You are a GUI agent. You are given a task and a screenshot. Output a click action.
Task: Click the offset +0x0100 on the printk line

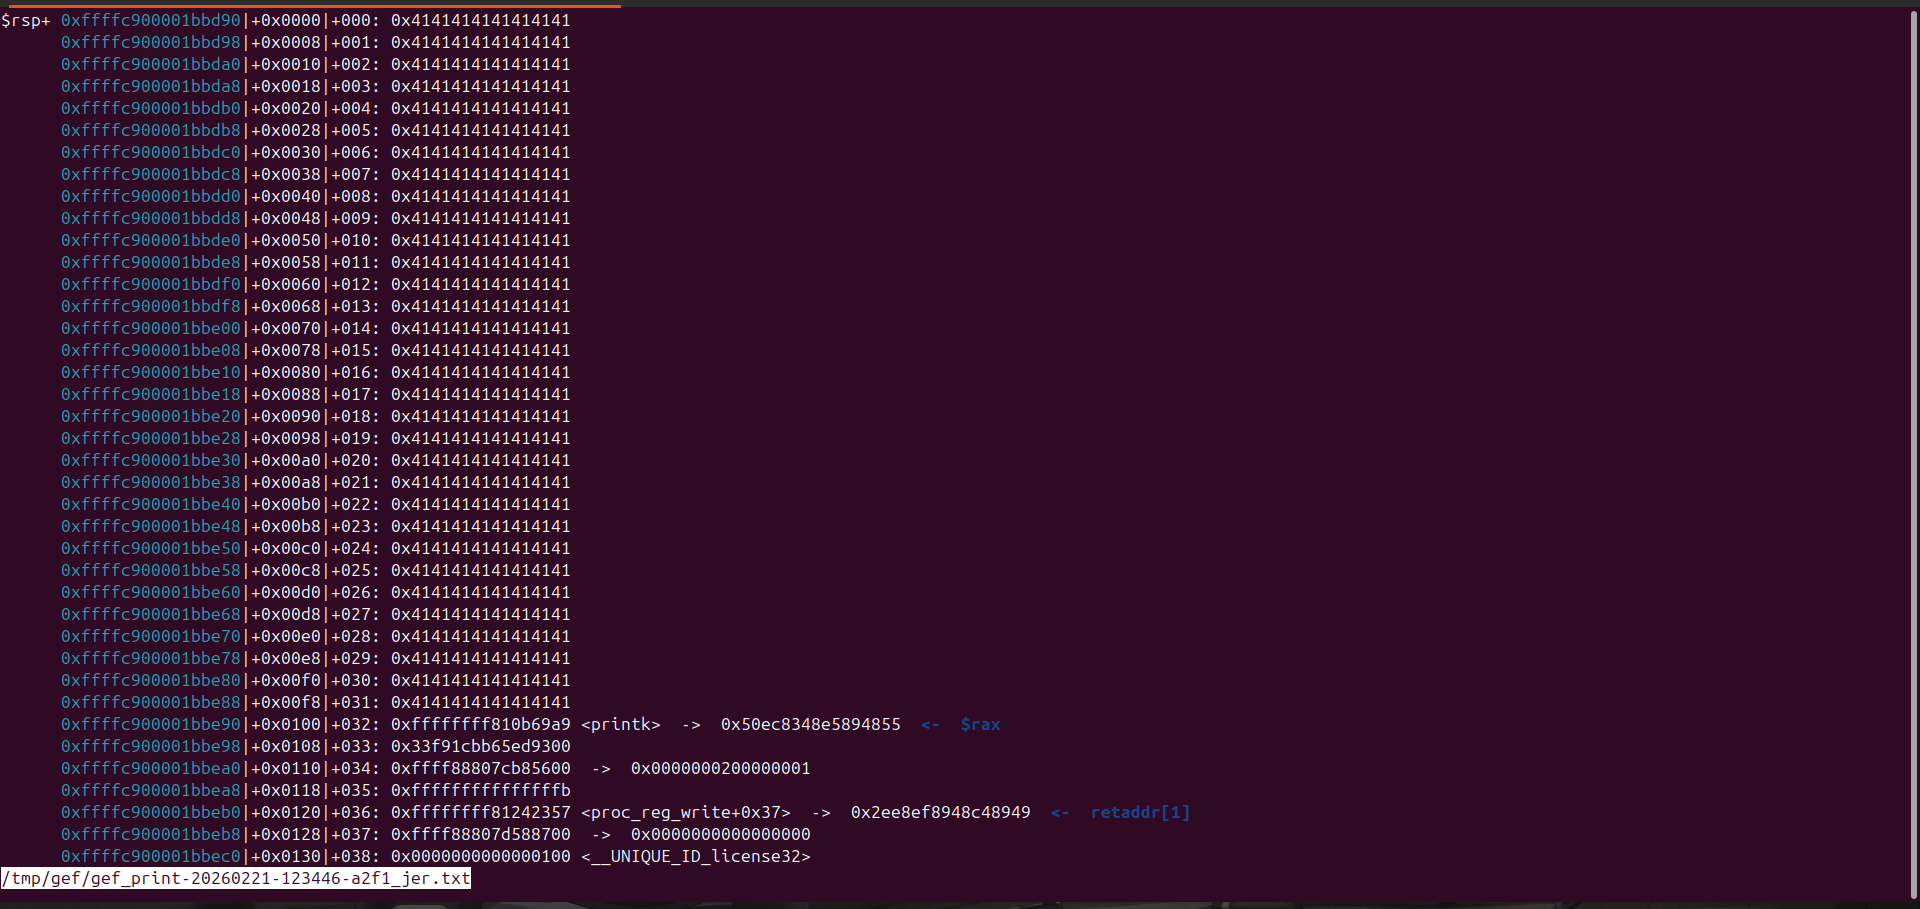(x=285, y=725)
